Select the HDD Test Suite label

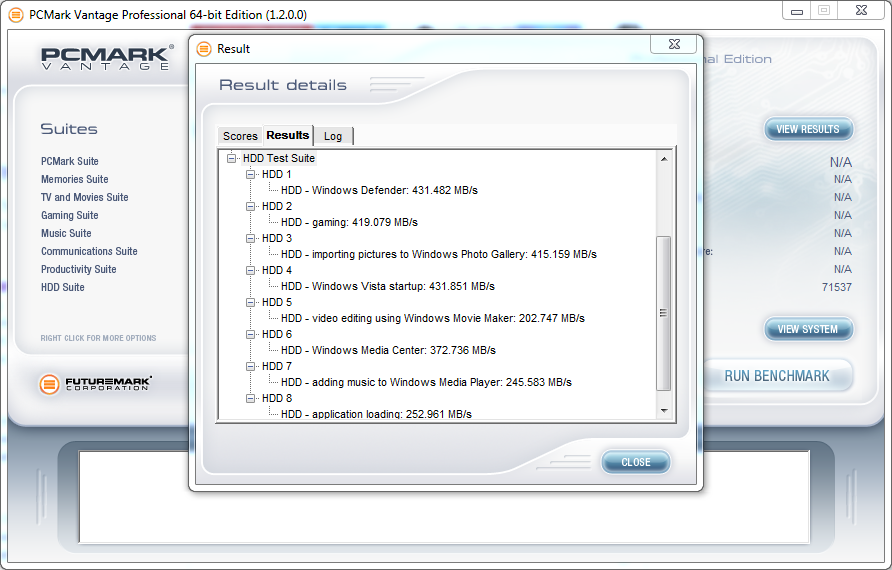[x=279, y=158]
